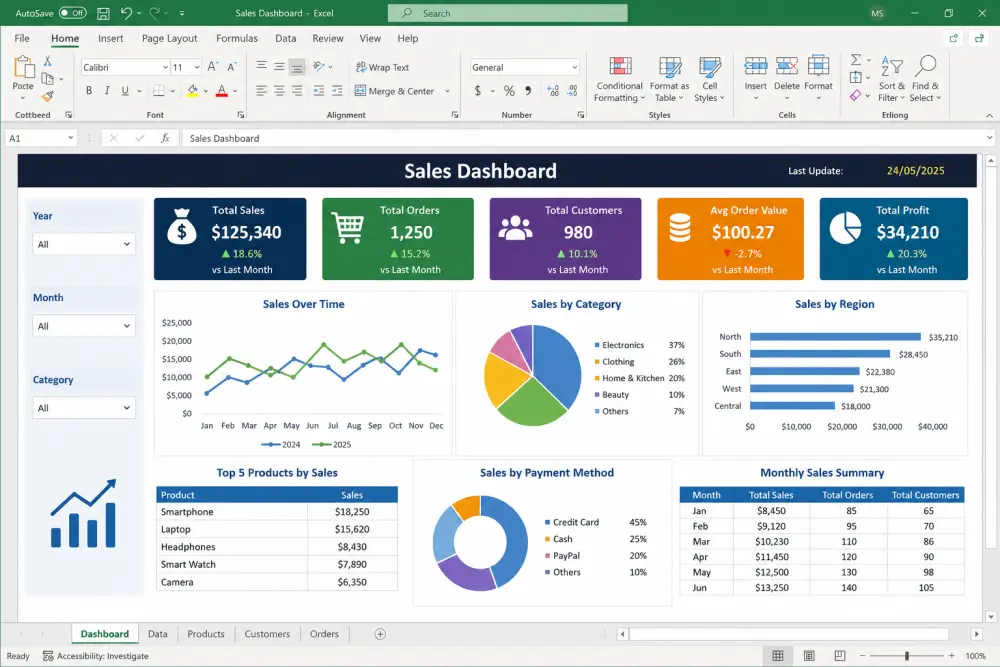
Task: Click the Increase Decimal icon
Action: 553,91
